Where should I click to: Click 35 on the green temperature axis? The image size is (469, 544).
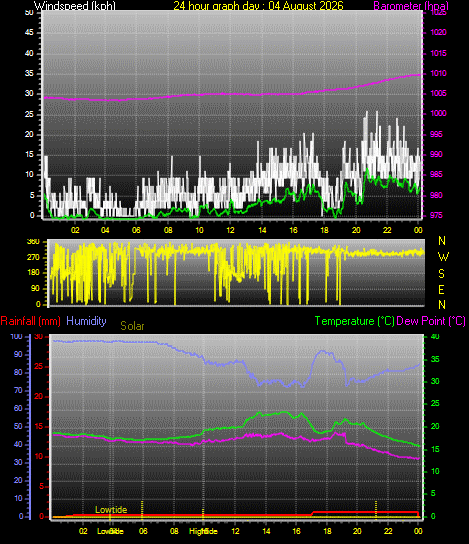pos(435,359)
